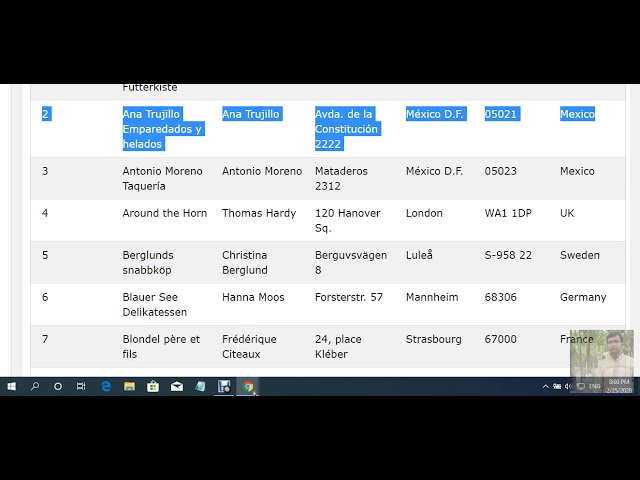Image resolution: width=640 pixels, height=480 pixels.
Task: Click the highlighted customer ID 2 cell
Action: pyautogui.click(x=45, y=114)
